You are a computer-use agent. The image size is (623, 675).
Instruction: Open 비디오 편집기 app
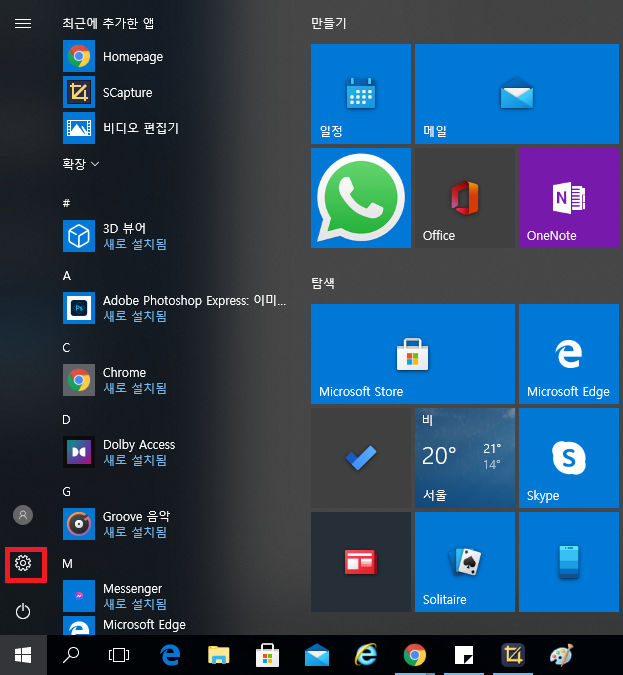coord(121,128)
